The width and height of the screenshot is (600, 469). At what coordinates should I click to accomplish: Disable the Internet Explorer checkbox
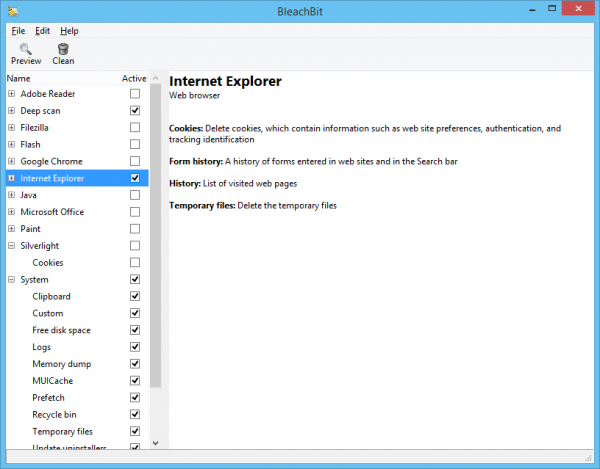(x=135, y=178)
